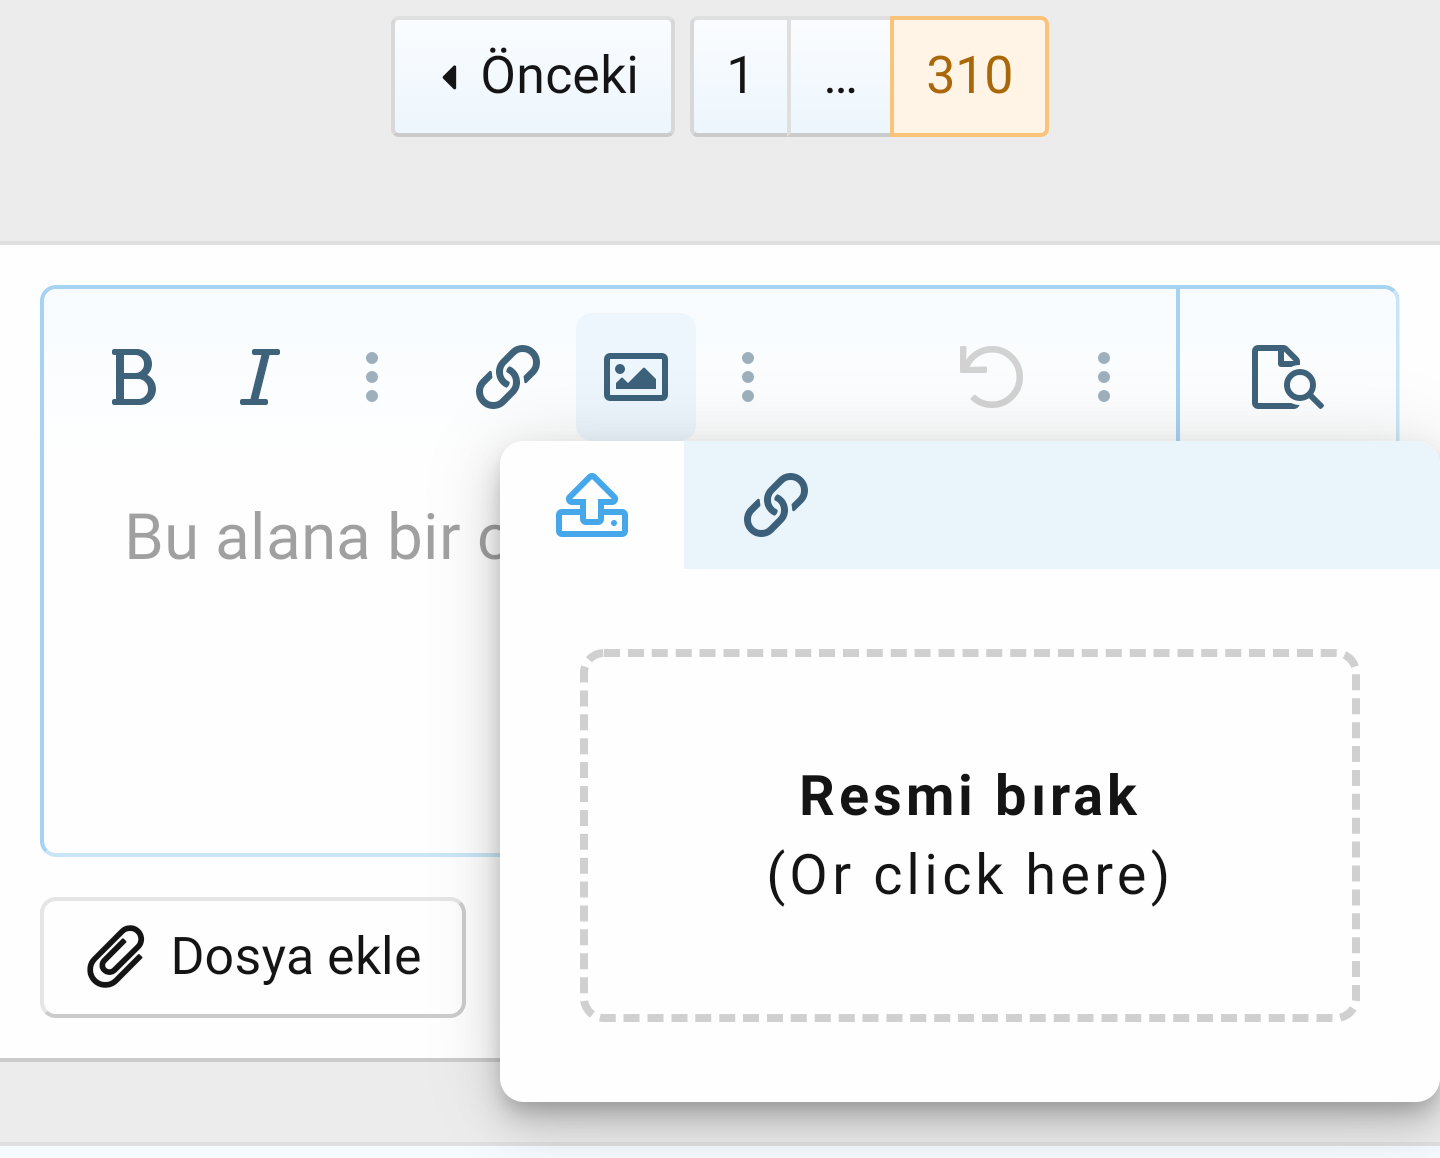The height and width of the screenshot is (1158, 1440).
Task: Select the current page 310
Action: coord(967,74)
